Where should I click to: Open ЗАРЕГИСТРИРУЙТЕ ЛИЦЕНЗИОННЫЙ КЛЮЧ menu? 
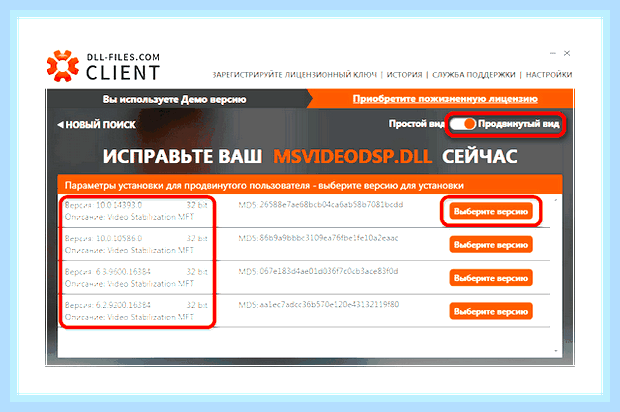click(295, 75)
